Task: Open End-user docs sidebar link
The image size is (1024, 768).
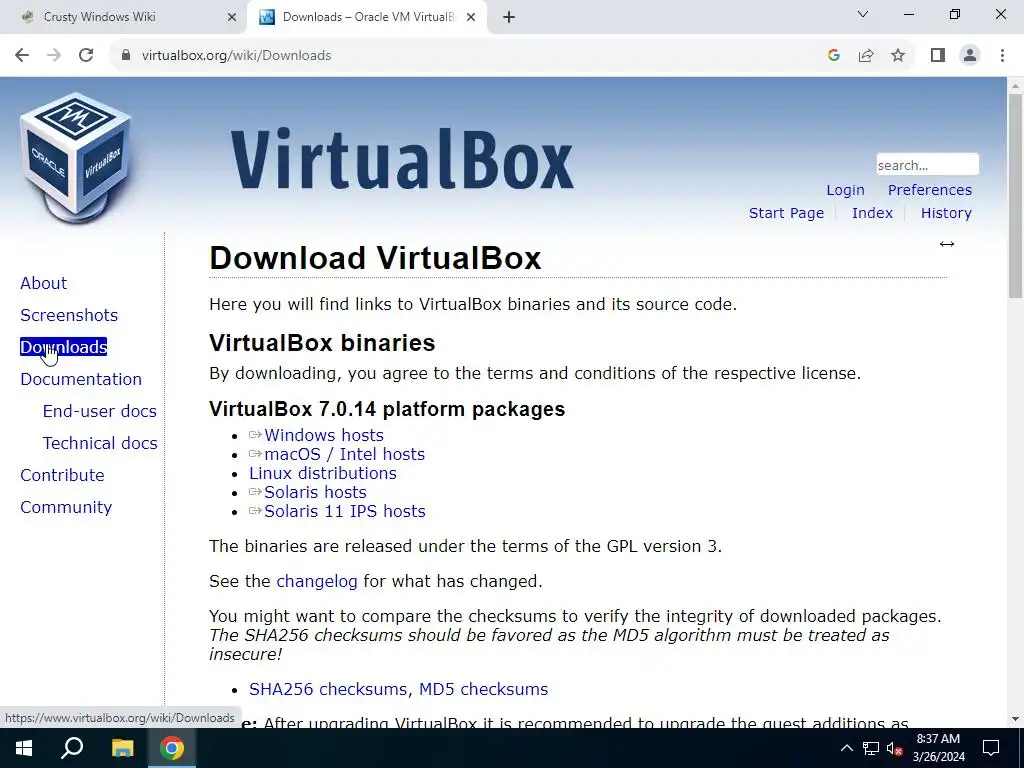Action: (100, 411)
